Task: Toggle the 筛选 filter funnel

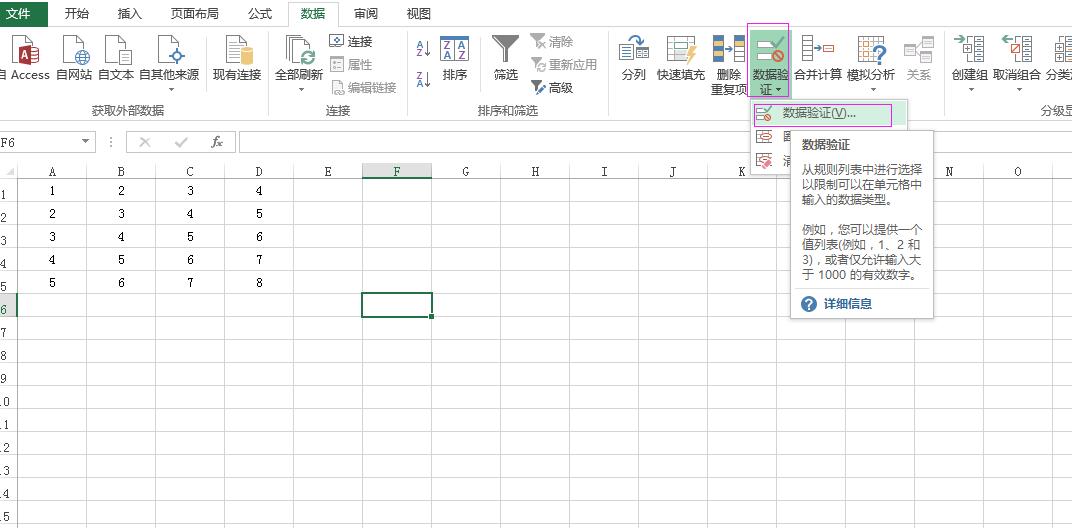Action: click(506, 58)
